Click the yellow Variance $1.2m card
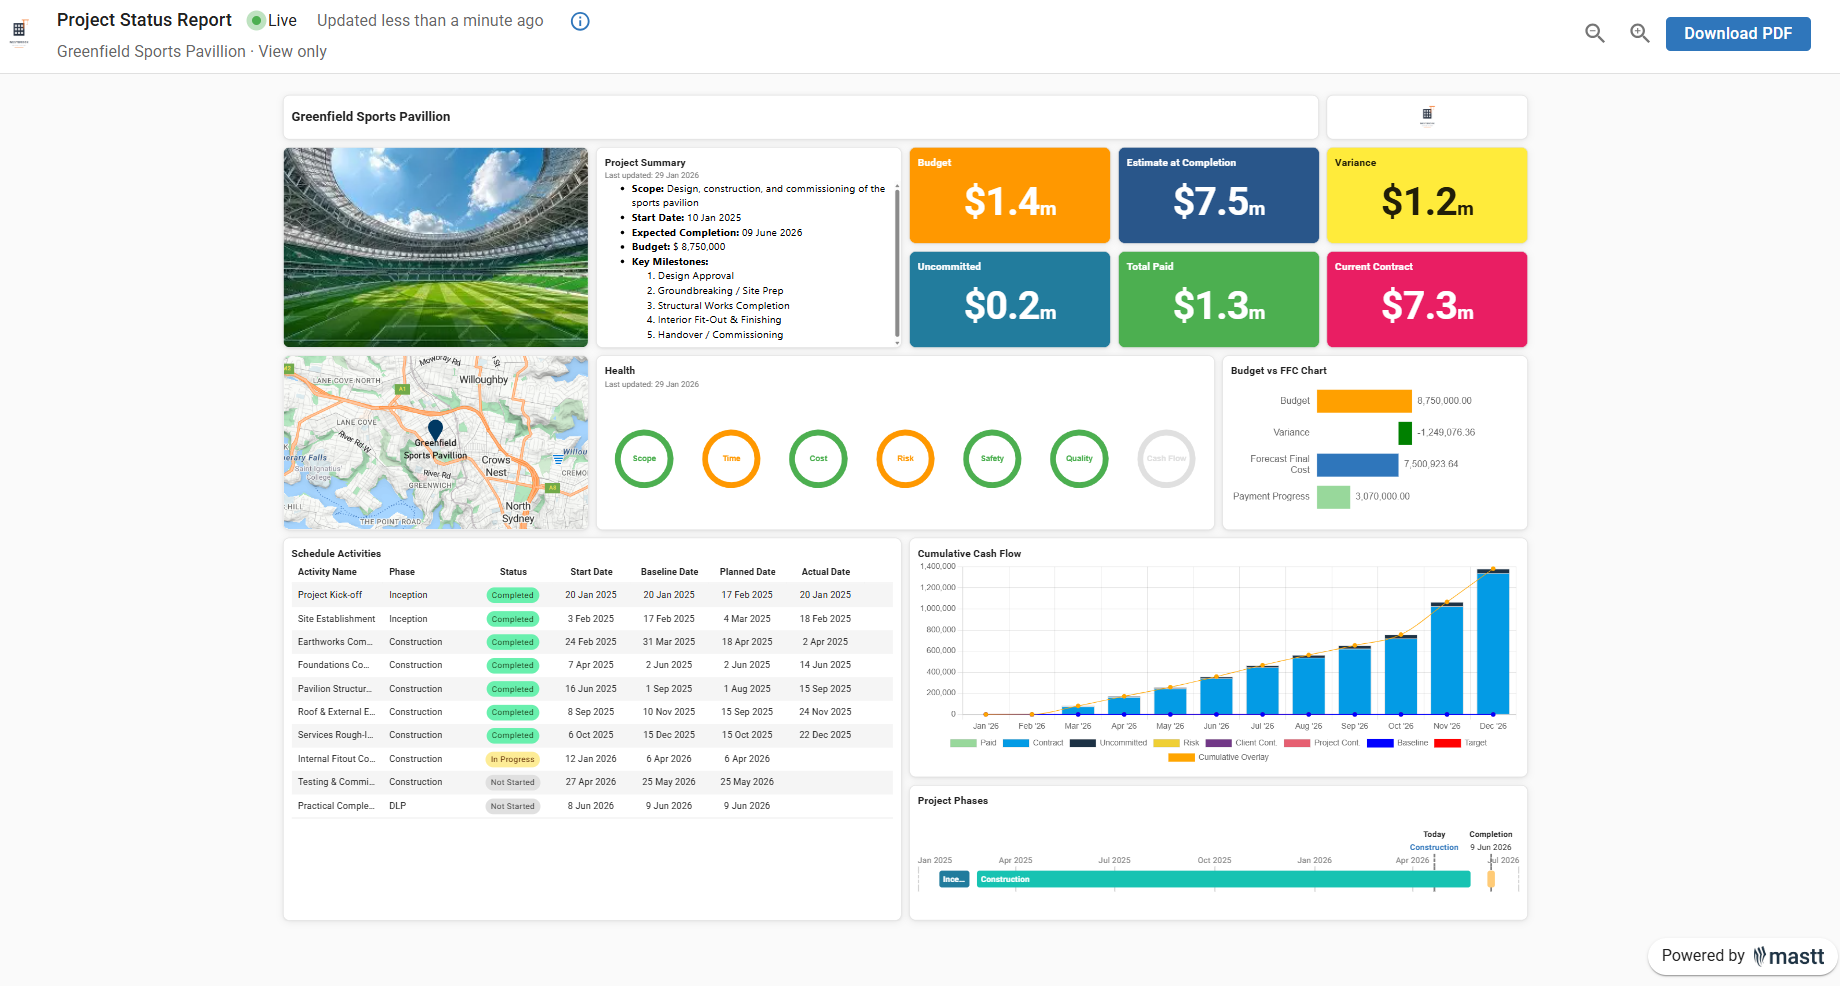This screenshot has width=1840, height=986. (1427, 195)
